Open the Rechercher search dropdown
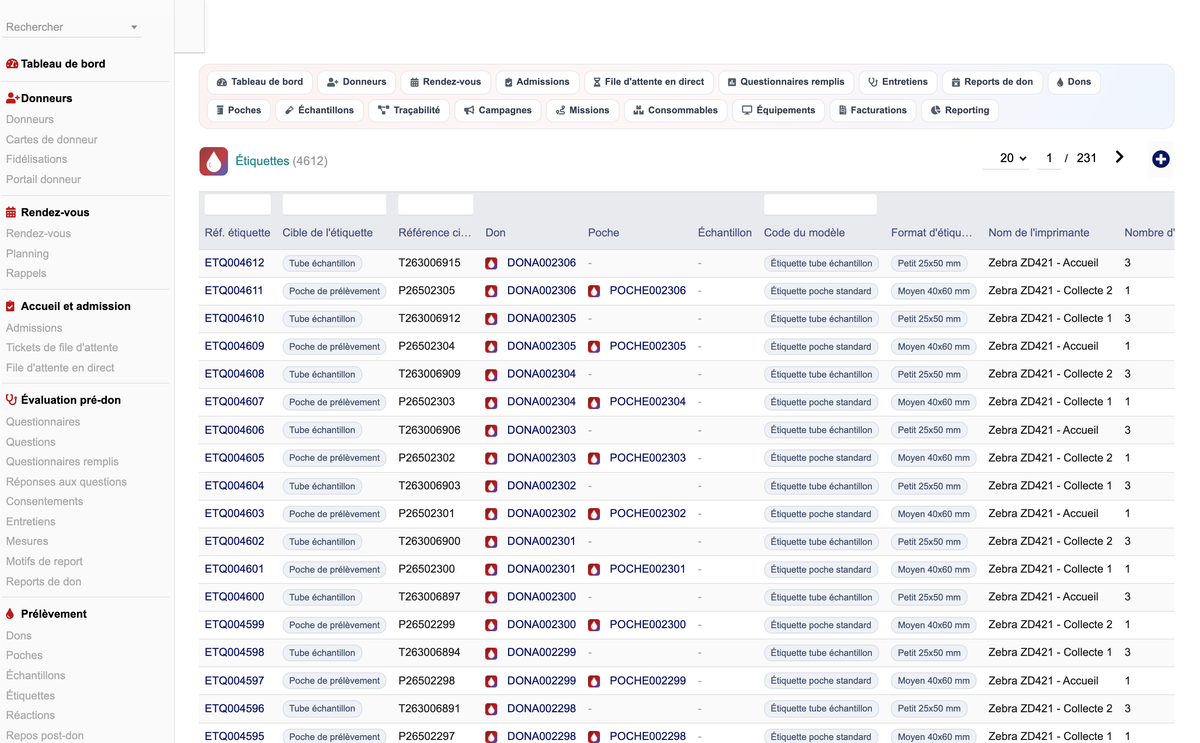This screenshot has width=1200, height=743. (72, 27)
